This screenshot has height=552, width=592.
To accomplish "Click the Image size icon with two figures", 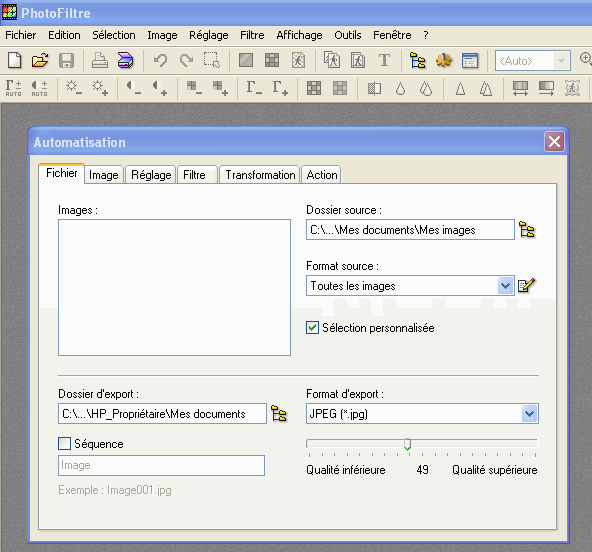I will (x=332, y=60).
